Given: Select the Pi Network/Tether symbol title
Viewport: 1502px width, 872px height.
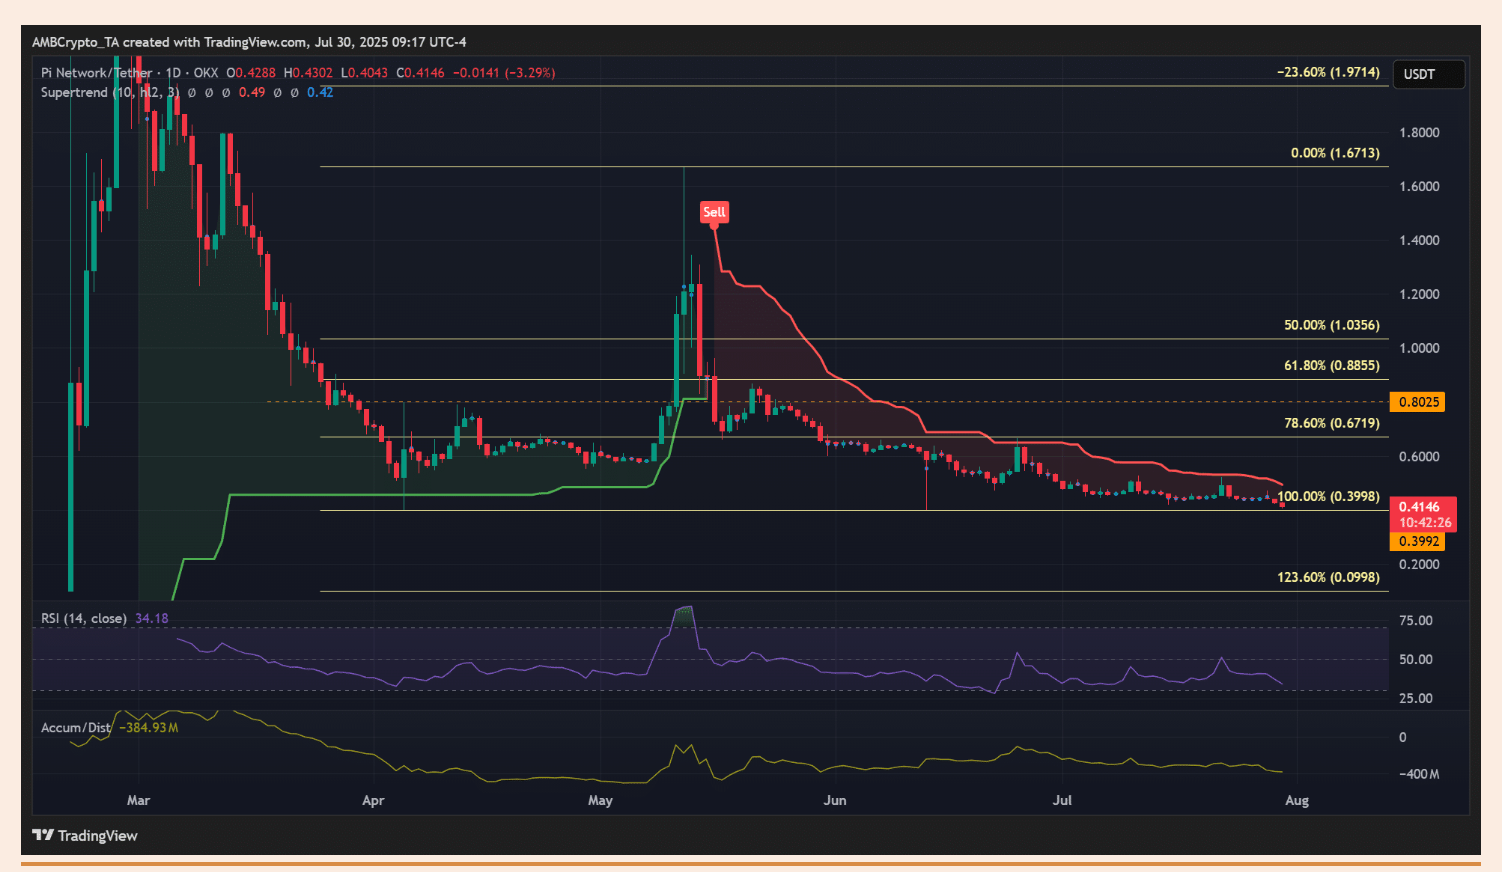Looking at the screenshot, I should pos(97,73).
